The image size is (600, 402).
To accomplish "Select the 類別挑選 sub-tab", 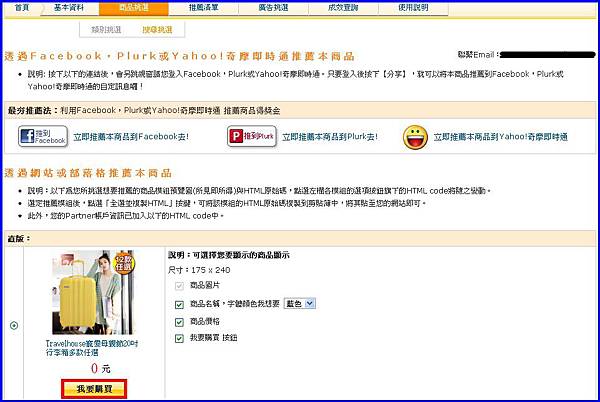I will (x=106, y=29).
